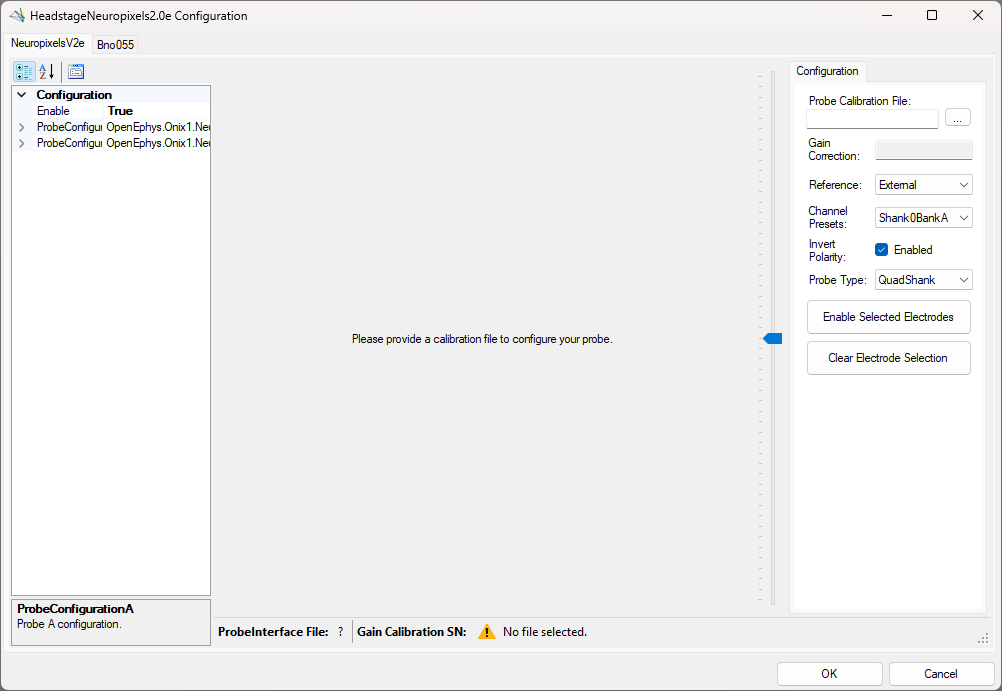
Task: Select the NeuropixelsV2e tab
Action: click(47, 43)
